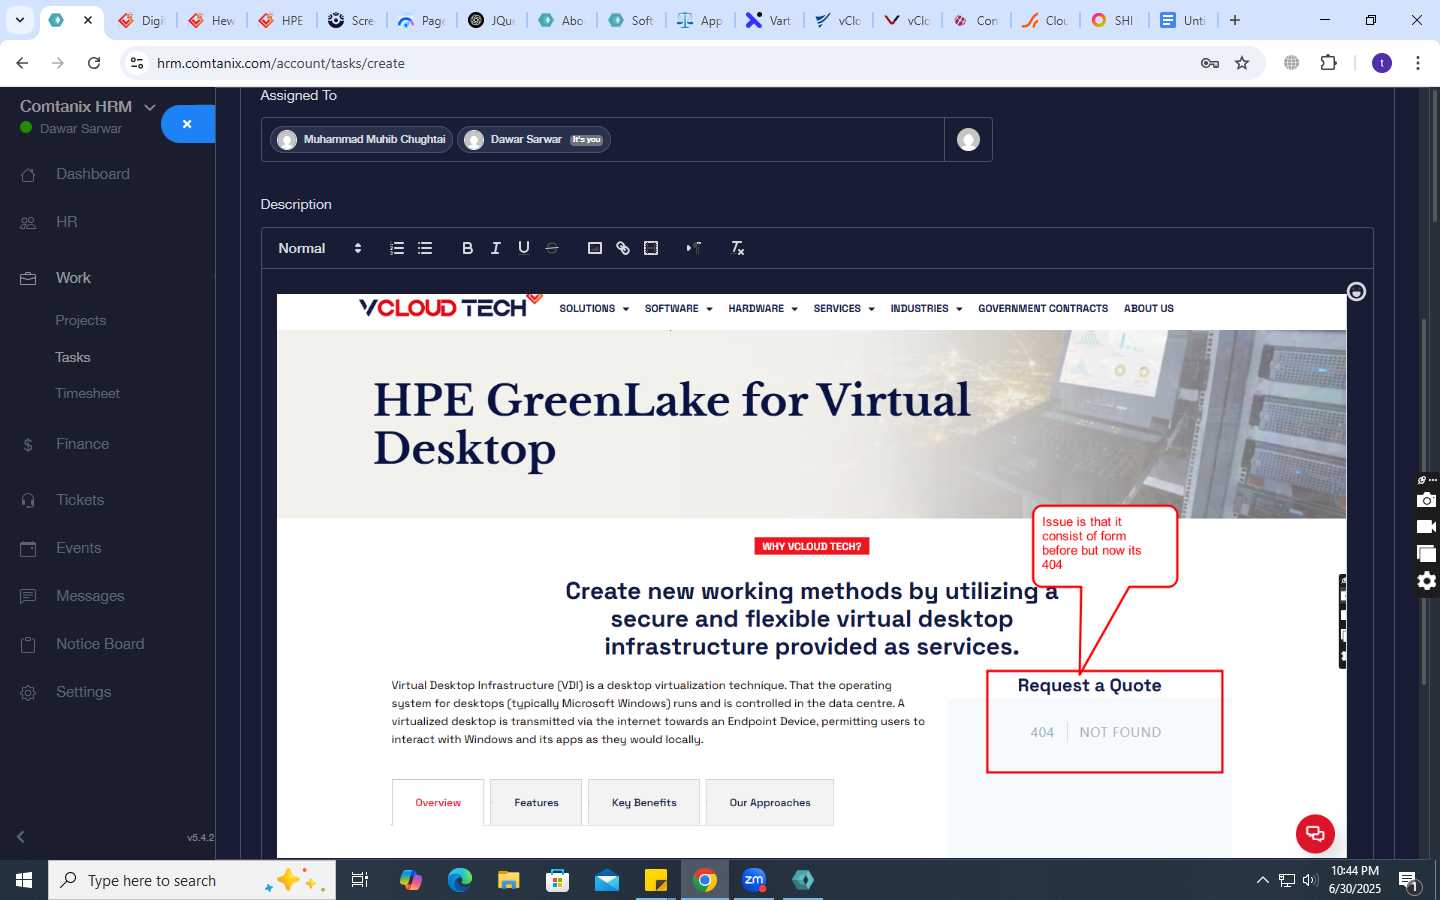This screenshot has width=1440, height=900.
Task: Open the HR sidebar section
Action: coord(66,222)
